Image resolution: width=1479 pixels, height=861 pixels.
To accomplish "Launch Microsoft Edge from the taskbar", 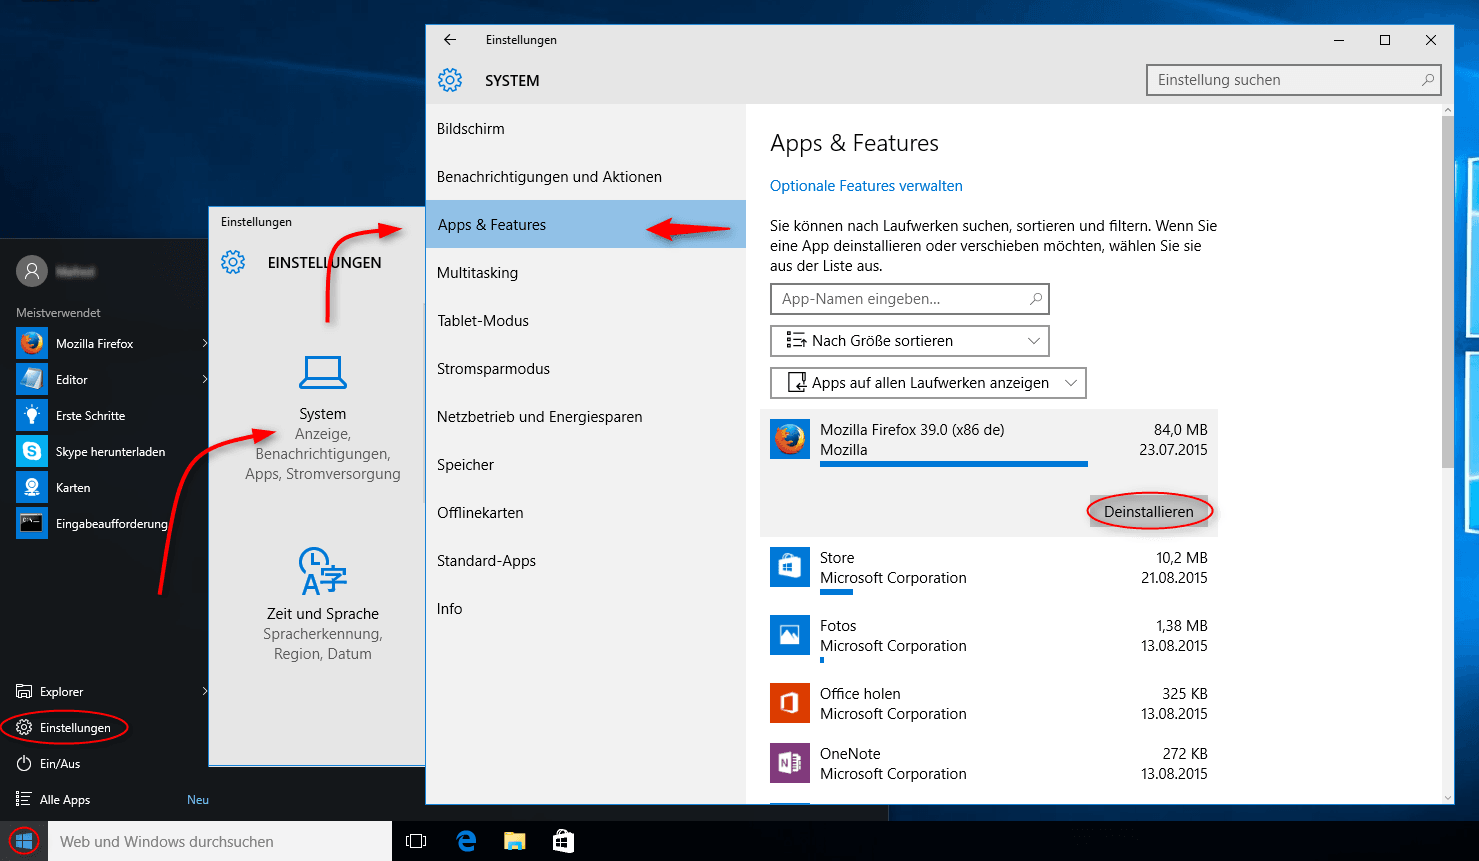I will point(466,841).
